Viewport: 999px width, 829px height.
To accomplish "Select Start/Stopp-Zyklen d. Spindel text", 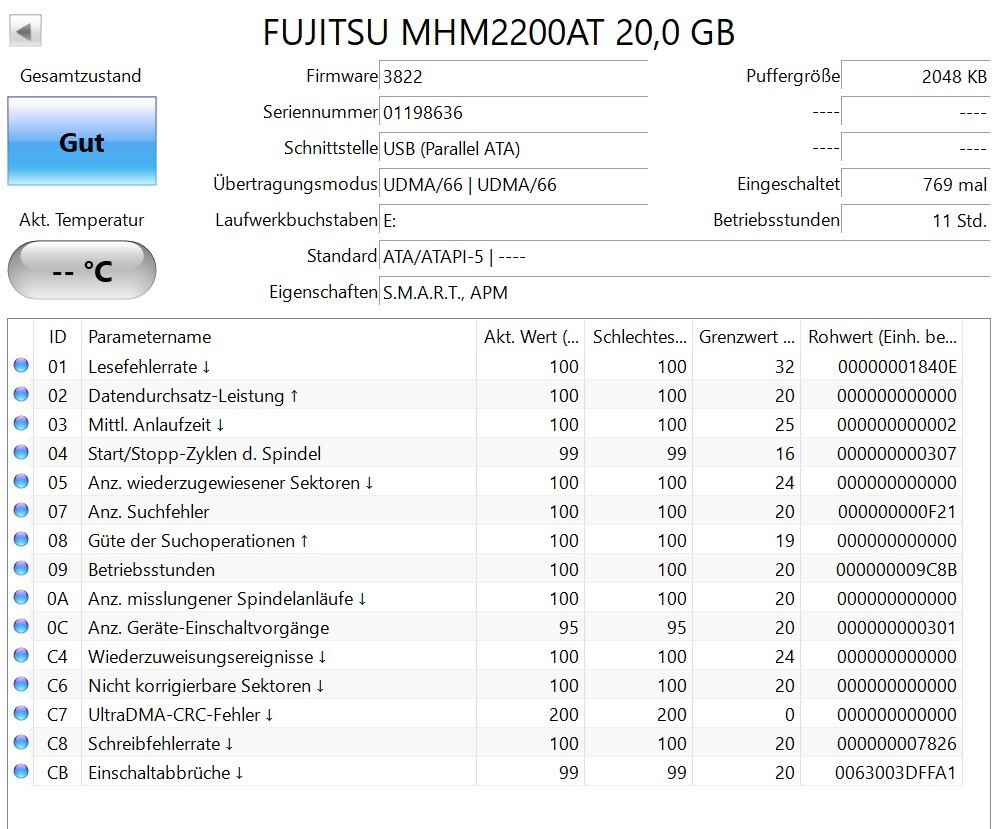I will [205, 454].
